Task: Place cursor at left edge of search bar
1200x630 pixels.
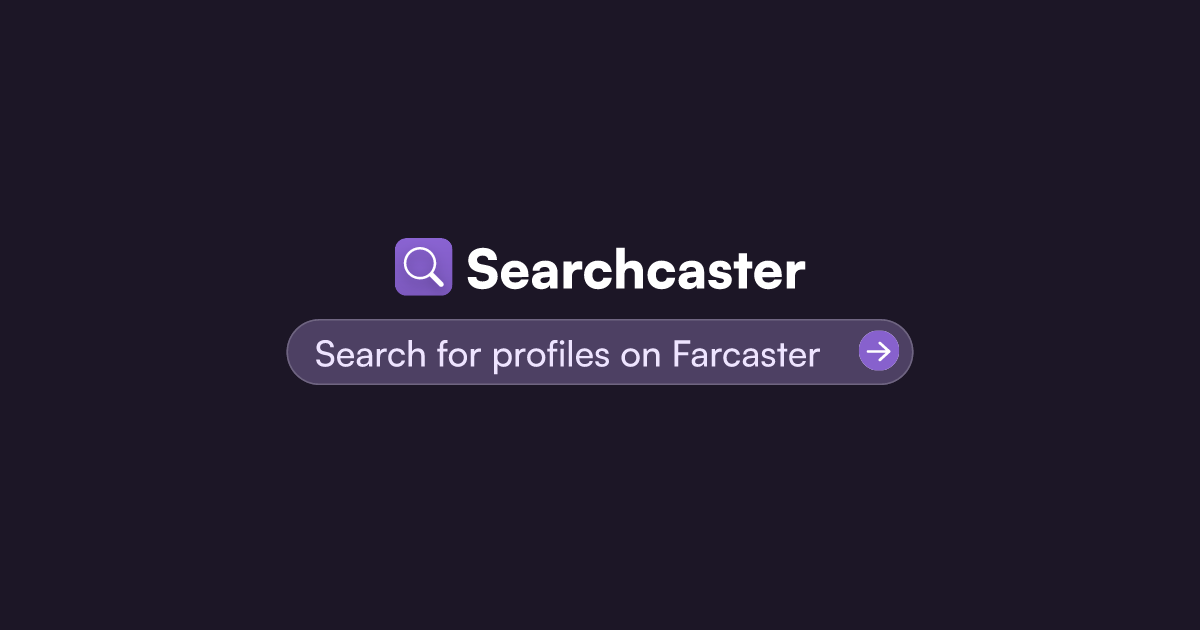Action: (301, 352)
